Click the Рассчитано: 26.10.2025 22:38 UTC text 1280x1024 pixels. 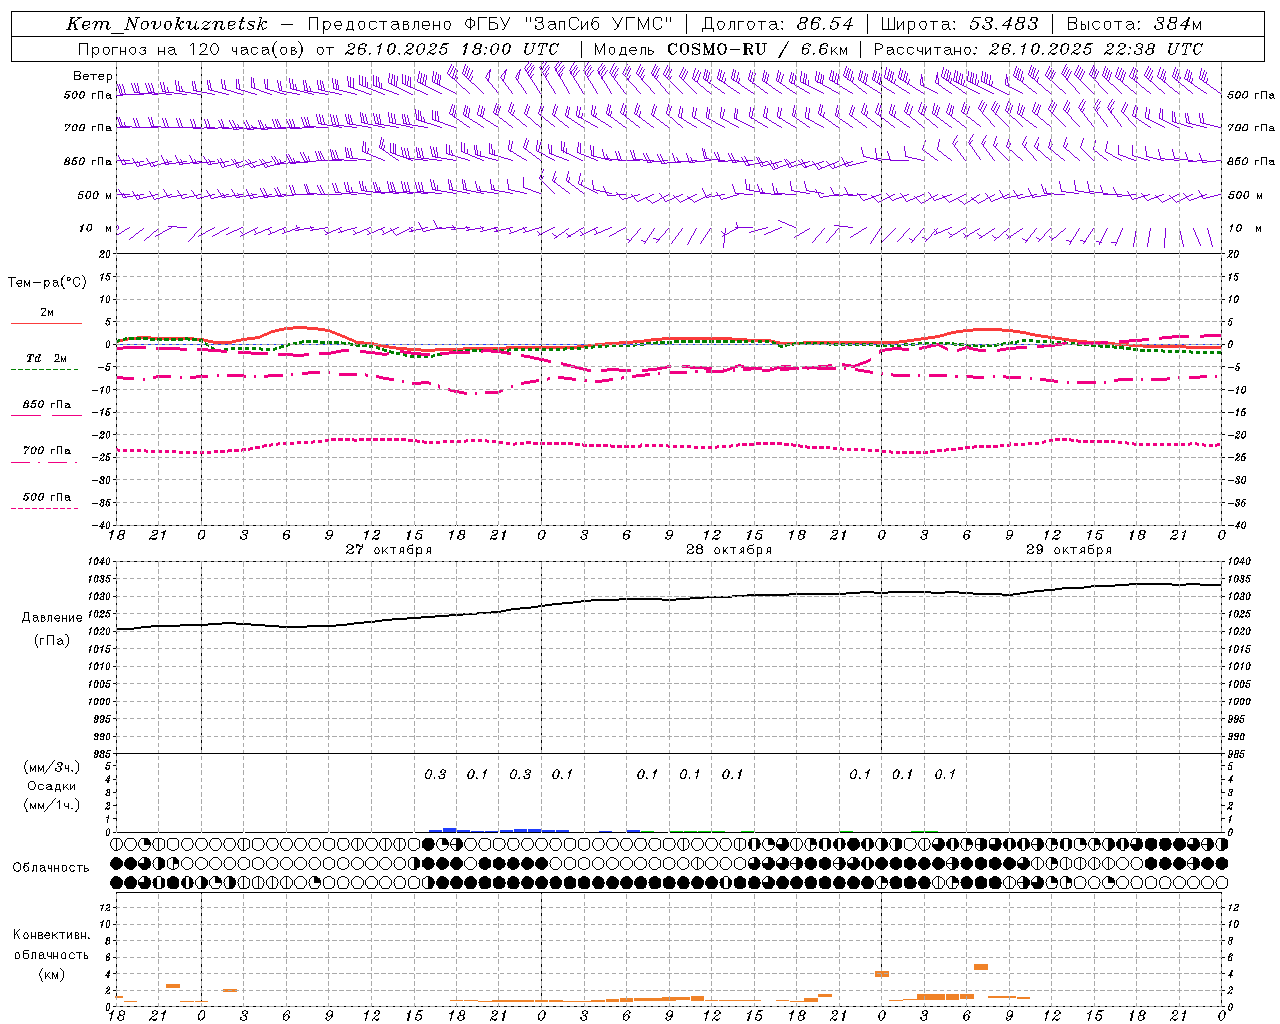tap(1038, 49)
